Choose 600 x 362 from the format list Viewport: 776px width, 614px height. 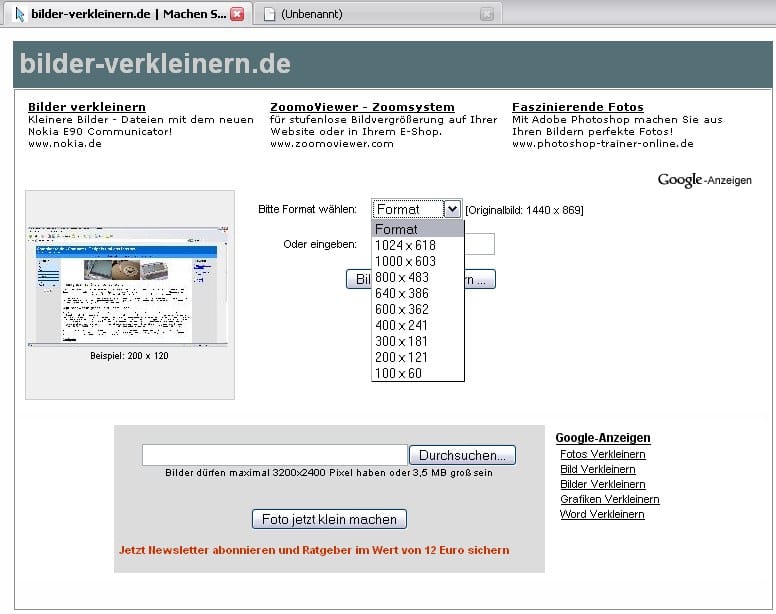[418, 309]
